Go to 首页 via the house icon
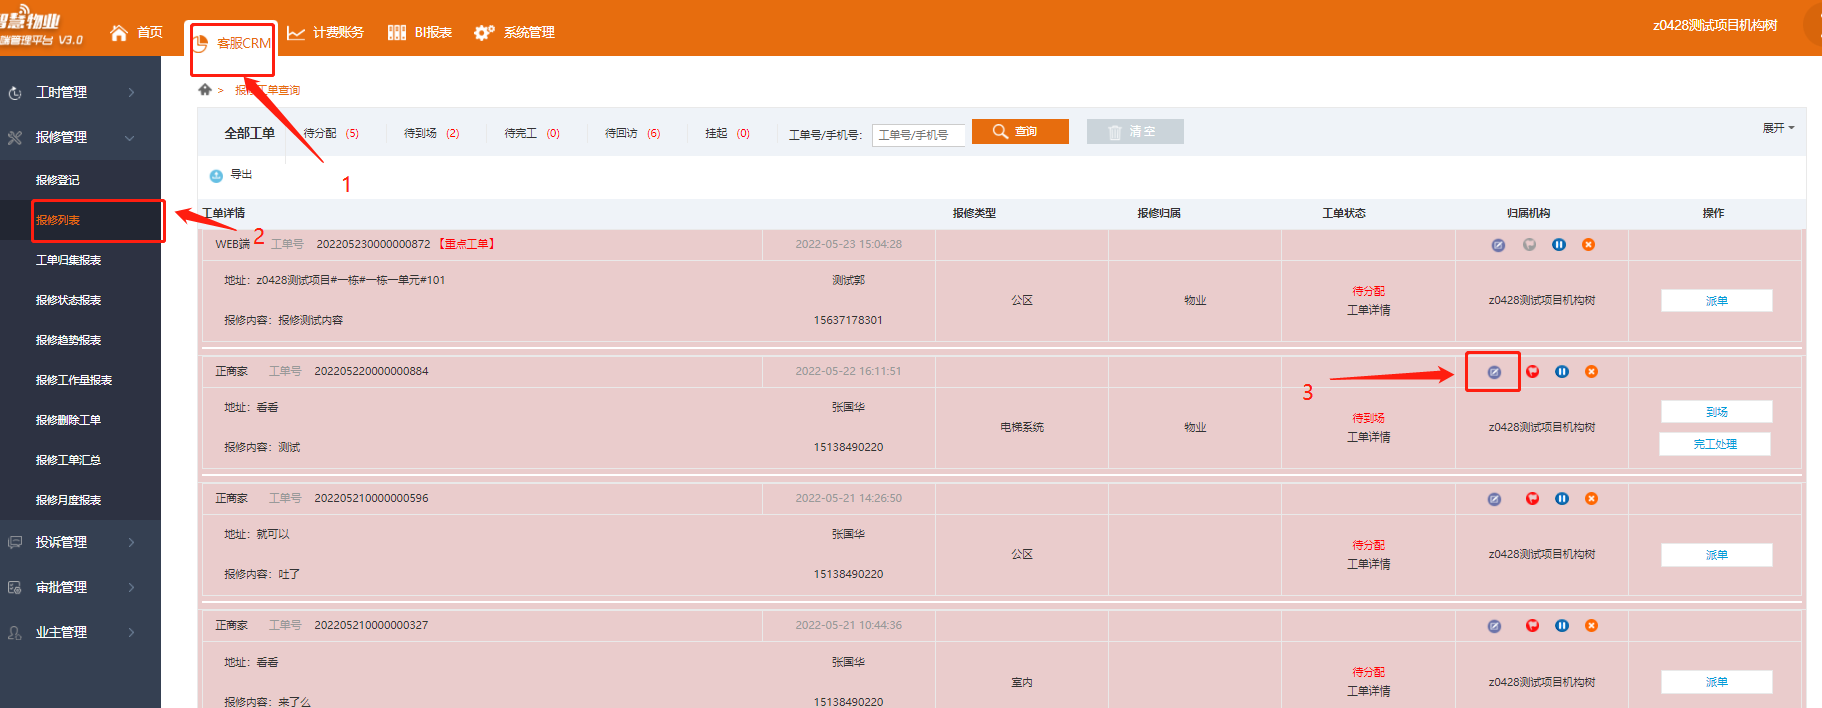This screenshot has height=708, width=1822. click(119, 33)
